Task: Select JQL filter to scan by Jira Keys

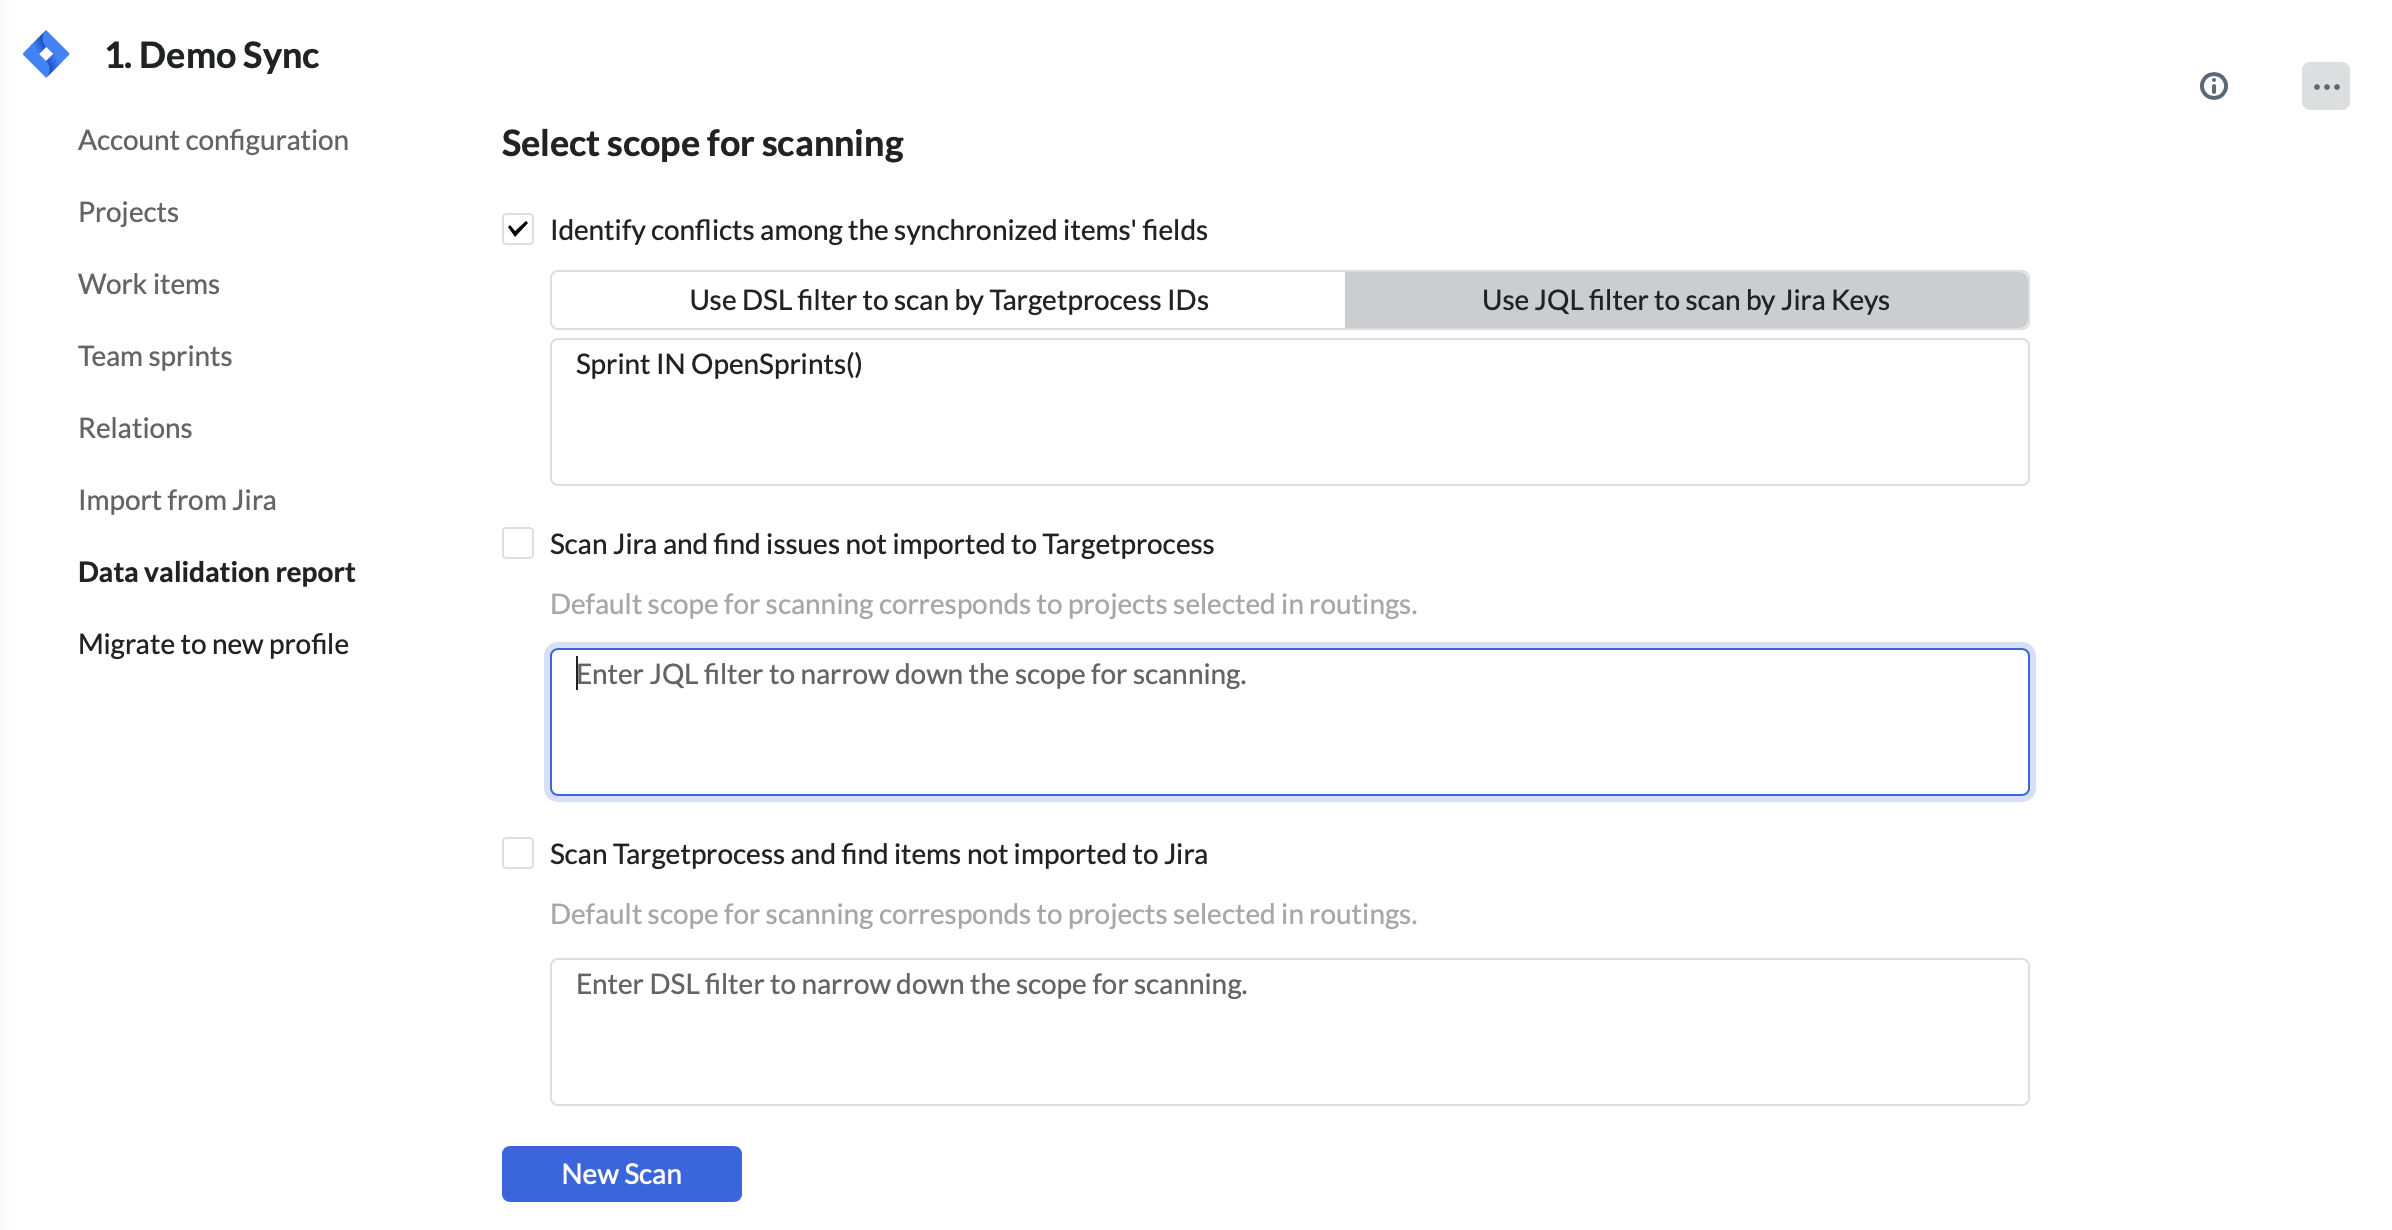Action: [x=1686, y=300]
